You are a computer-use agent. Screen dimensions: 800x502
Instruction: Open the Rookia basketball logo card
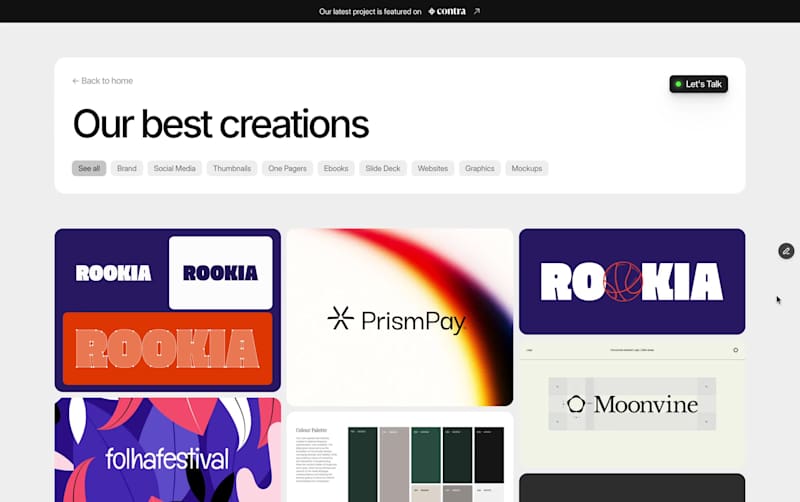click(x=632, y=282)
